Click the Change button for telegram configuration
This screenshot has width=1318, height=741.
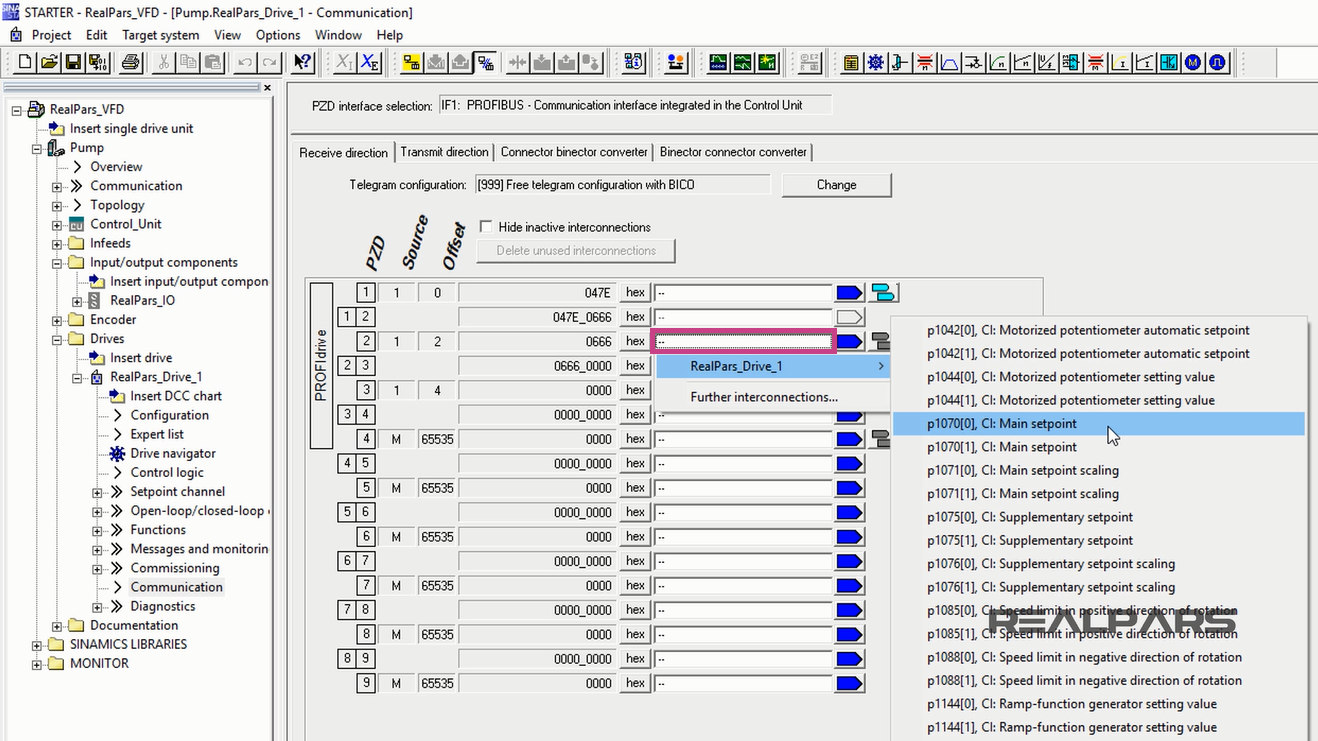836,185
